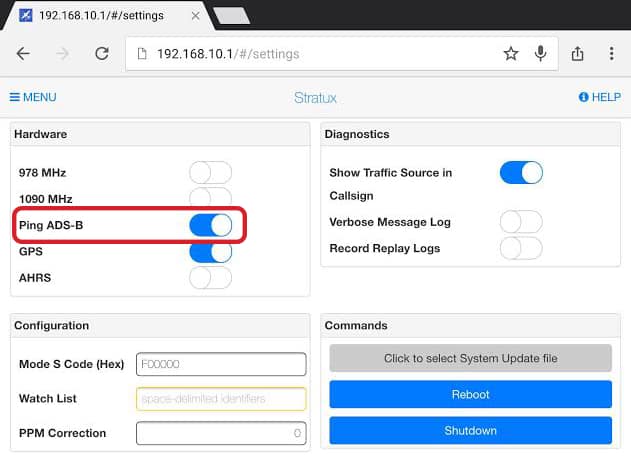
Task: Click the Configuration panel heading
Action: (52, 326)
